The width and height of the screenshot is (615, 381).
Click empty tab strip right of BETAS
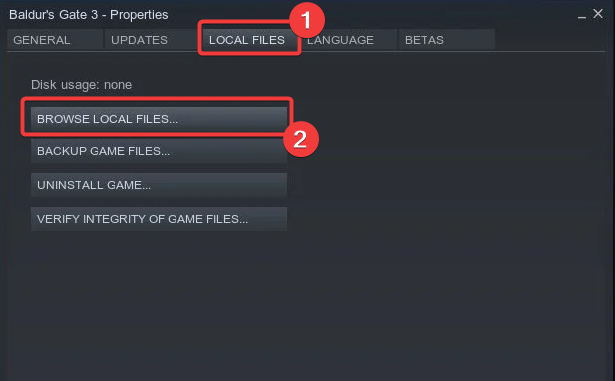549,40
